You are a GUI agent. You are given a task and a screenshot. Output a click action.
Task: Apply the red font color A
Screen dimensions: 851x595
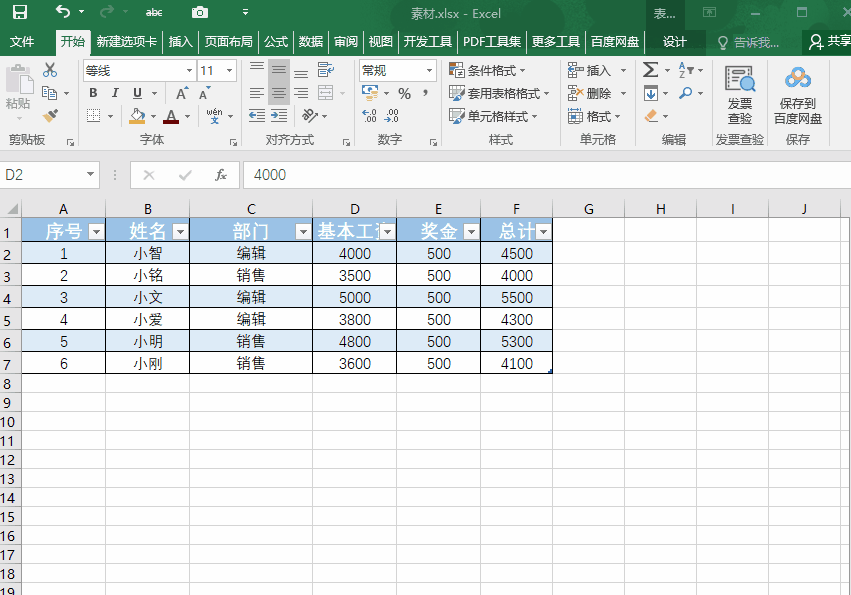point(171,116)
